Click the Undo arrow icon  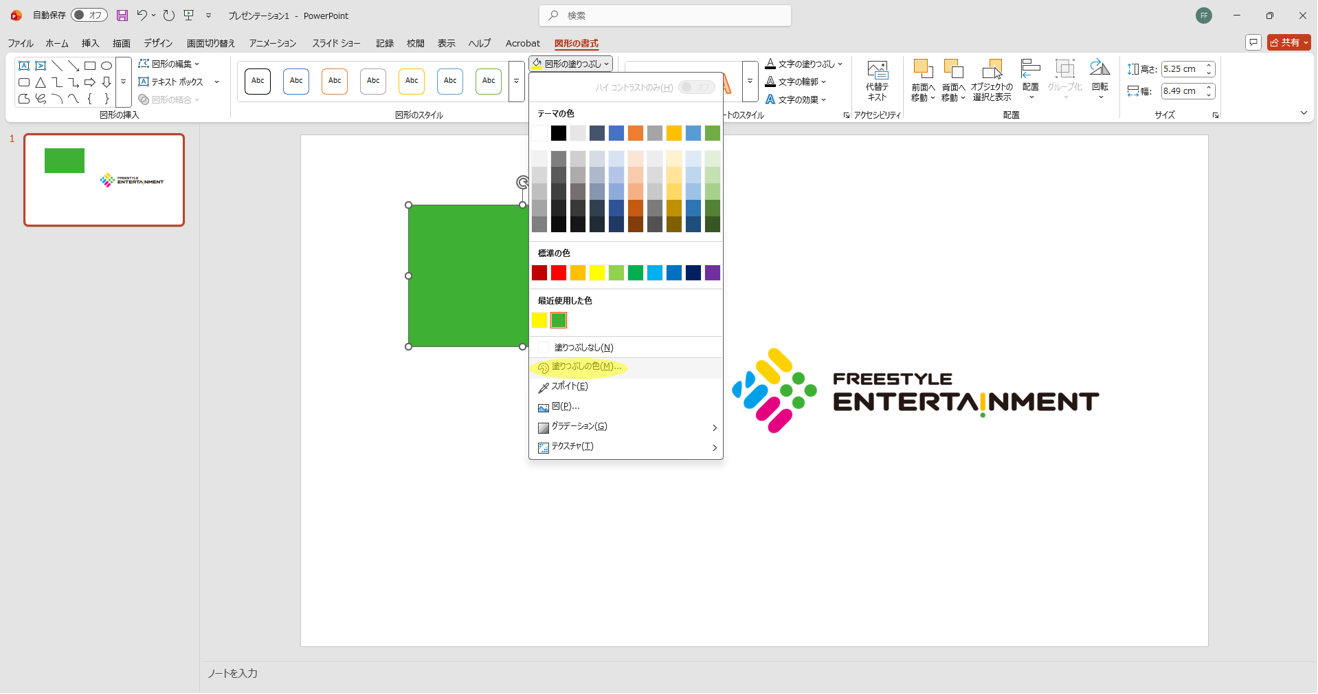click(142, 16)
